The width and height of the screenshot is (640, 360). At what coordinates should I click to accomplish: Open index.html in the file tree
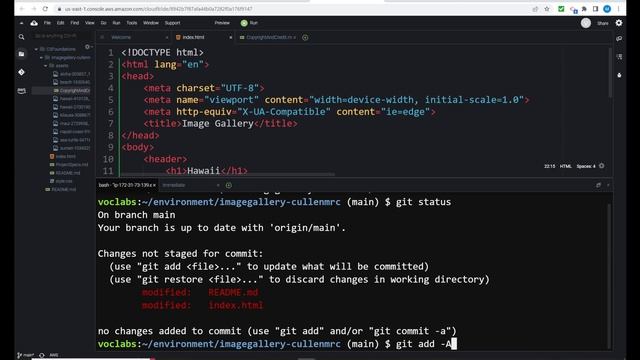point(62,156)
